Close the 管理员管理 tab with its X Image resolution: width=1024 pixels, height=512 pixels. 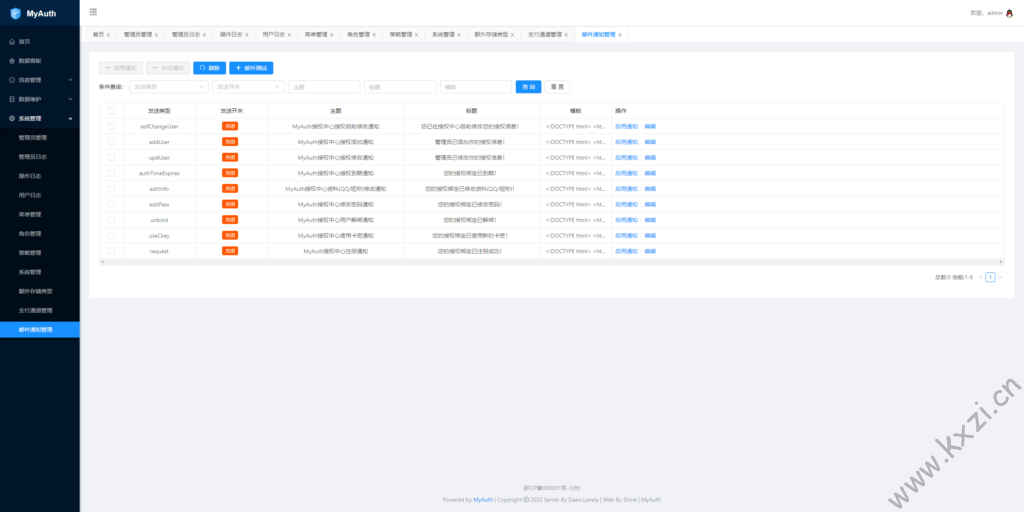click(156, 35)
